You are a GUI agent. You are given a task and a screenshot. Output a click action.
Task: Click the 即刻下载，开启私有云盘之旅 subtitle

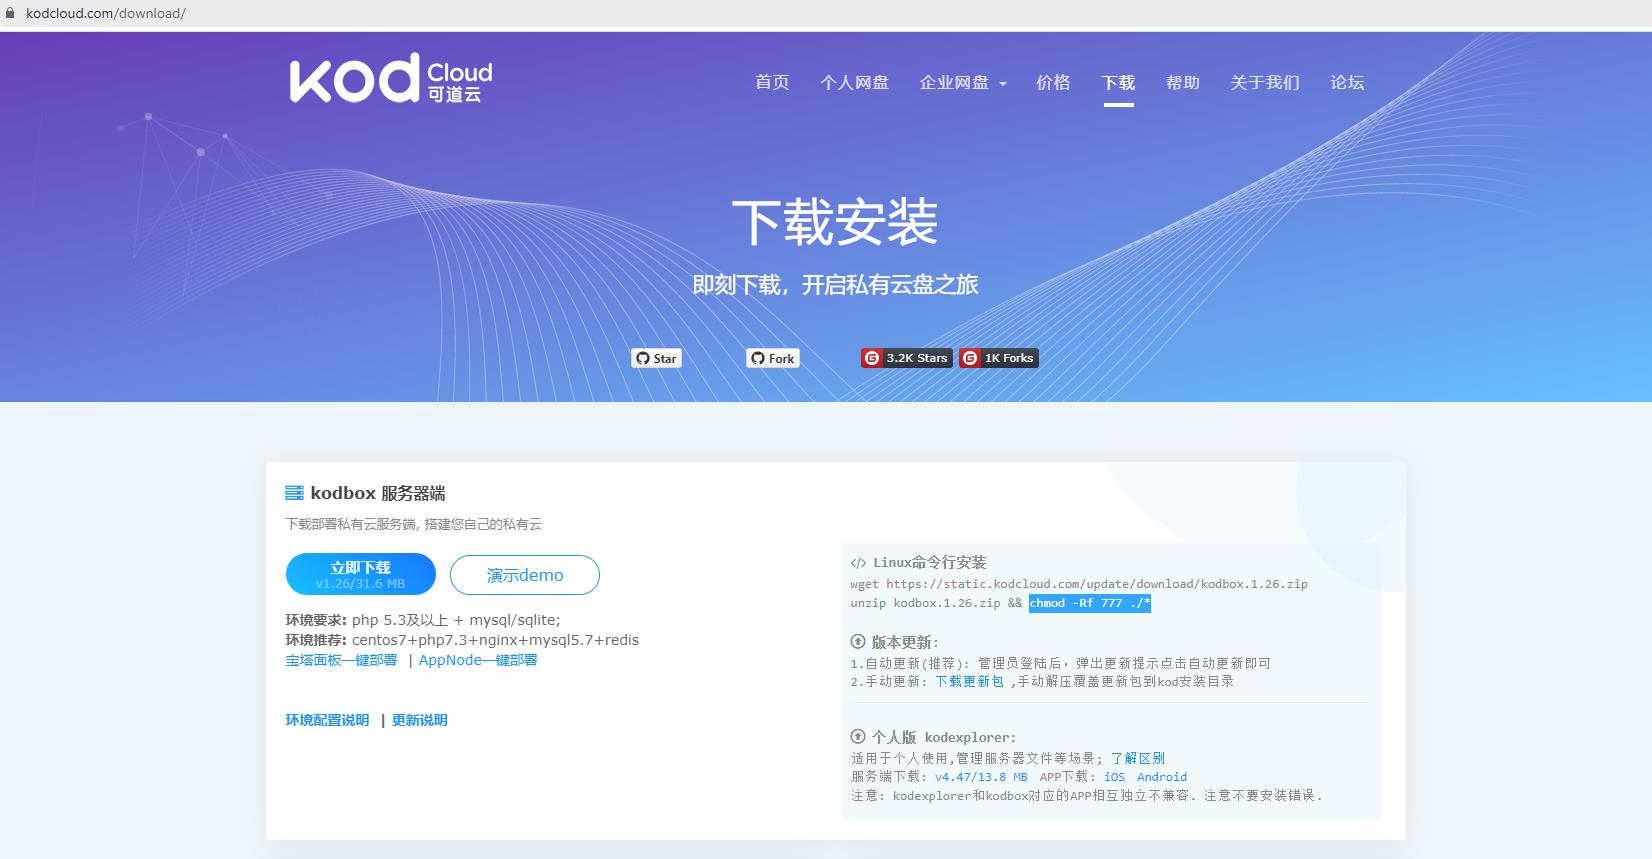[835, 285]
